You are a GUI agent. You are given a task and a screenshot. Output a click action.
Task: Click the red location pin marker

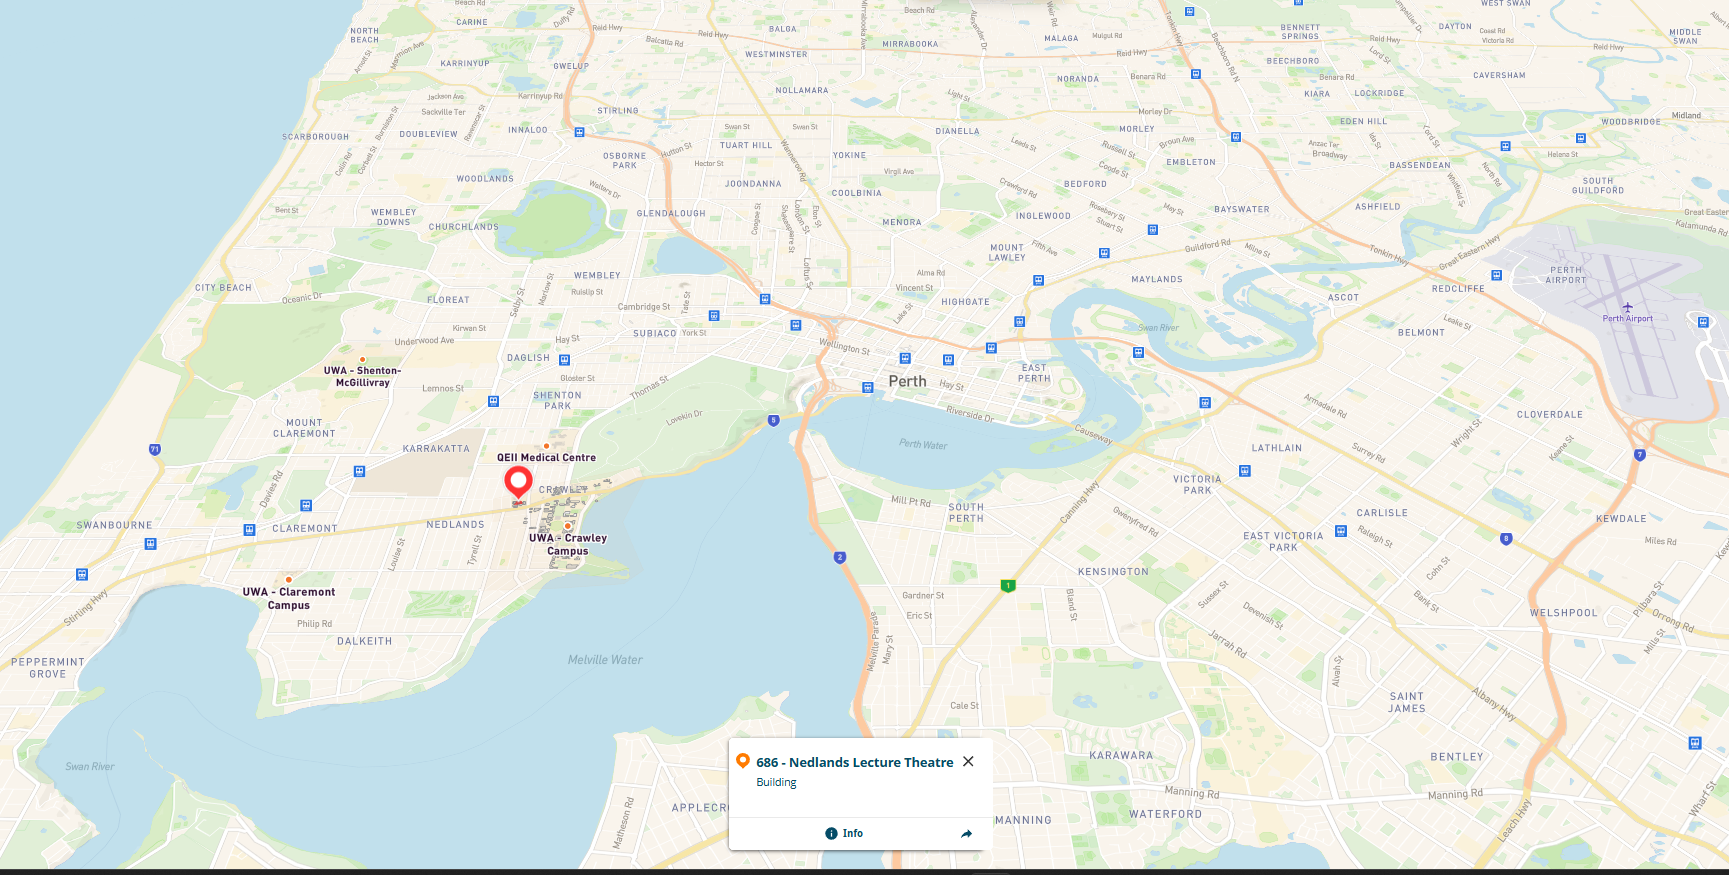pos(518,482)
